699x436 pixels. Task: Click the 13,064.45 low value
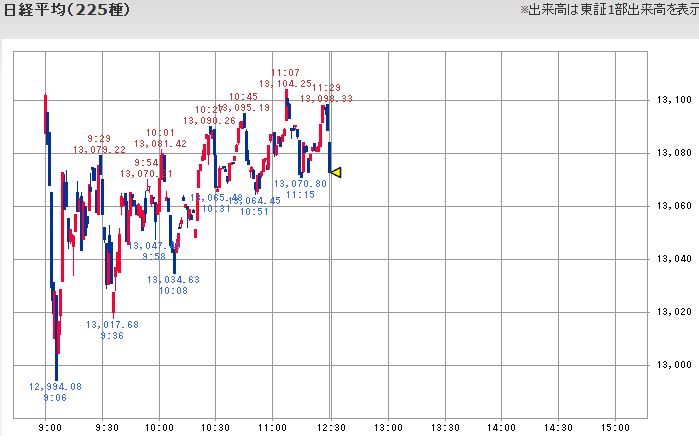tap(254, 201)
